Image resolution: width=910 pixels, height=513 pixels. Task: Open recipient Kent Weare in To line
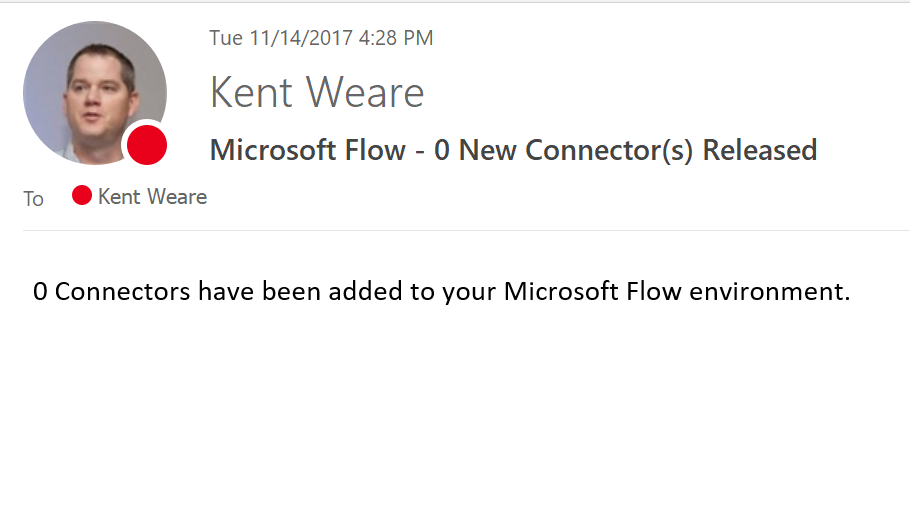click(152, 197)
